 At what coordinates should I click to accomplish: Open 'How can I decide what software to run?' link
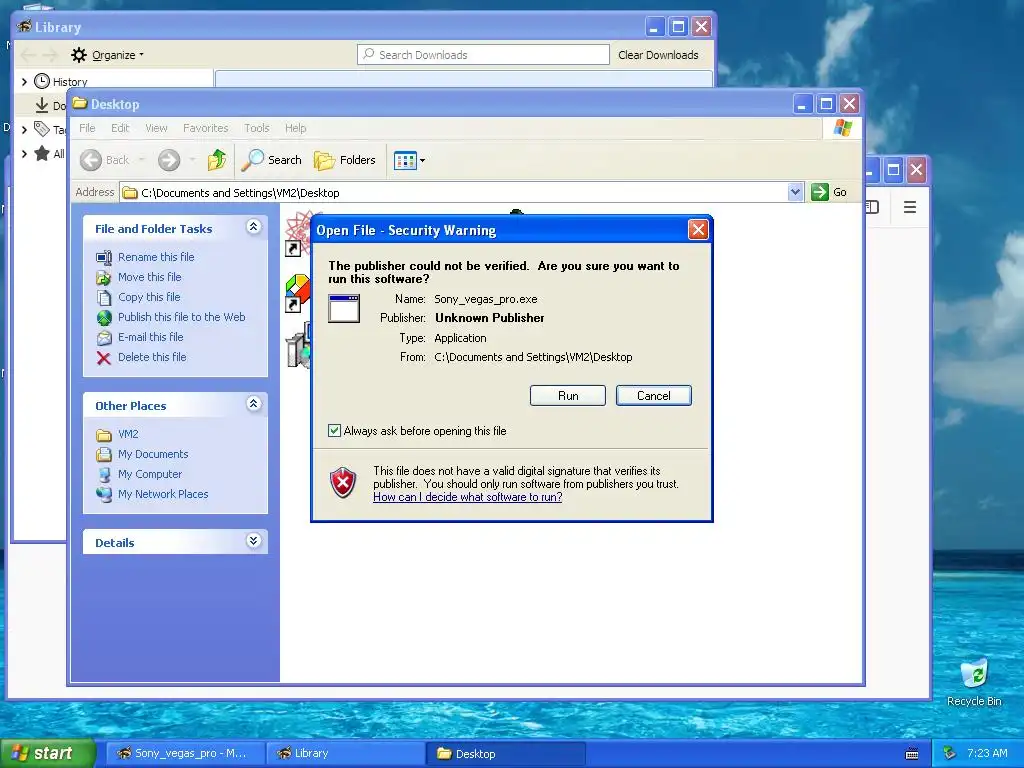tap(468, 497)
